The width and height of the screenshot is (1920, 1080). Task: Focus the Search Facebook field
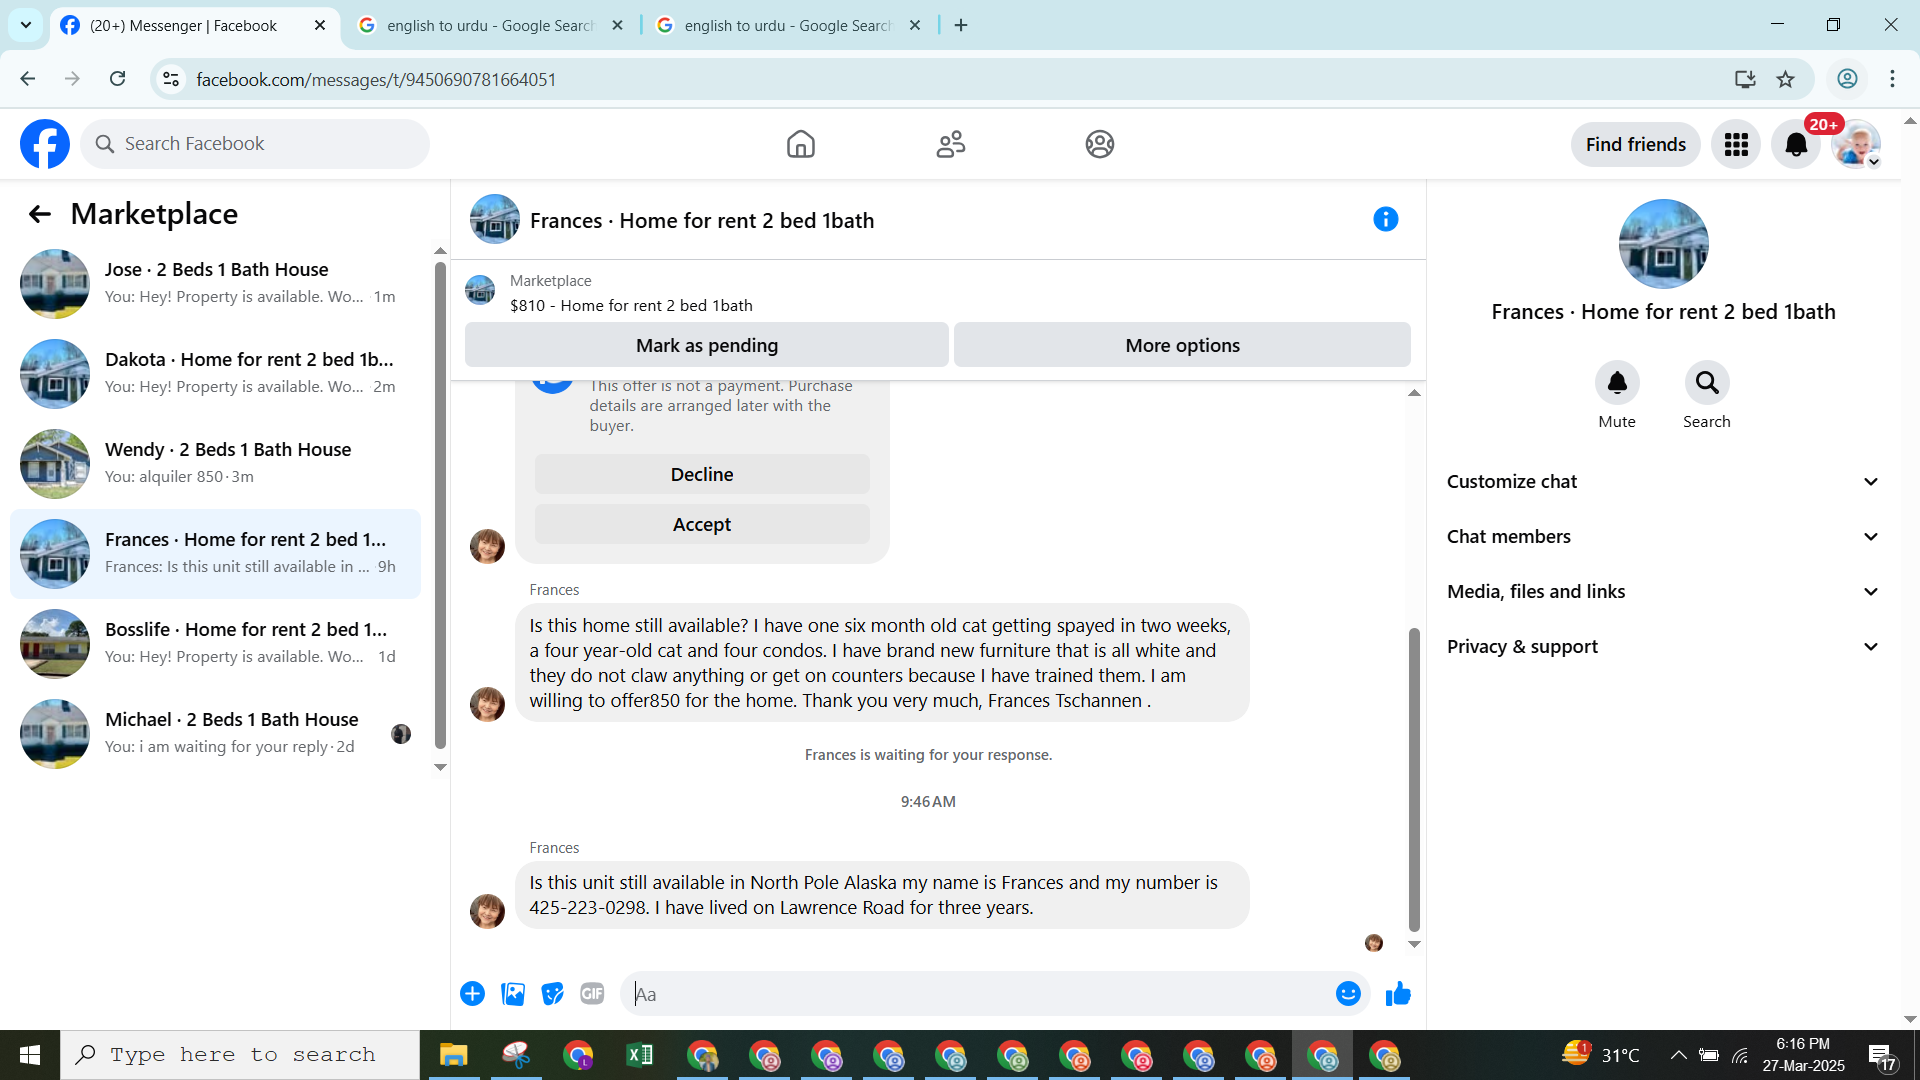[x=255, y=144]
